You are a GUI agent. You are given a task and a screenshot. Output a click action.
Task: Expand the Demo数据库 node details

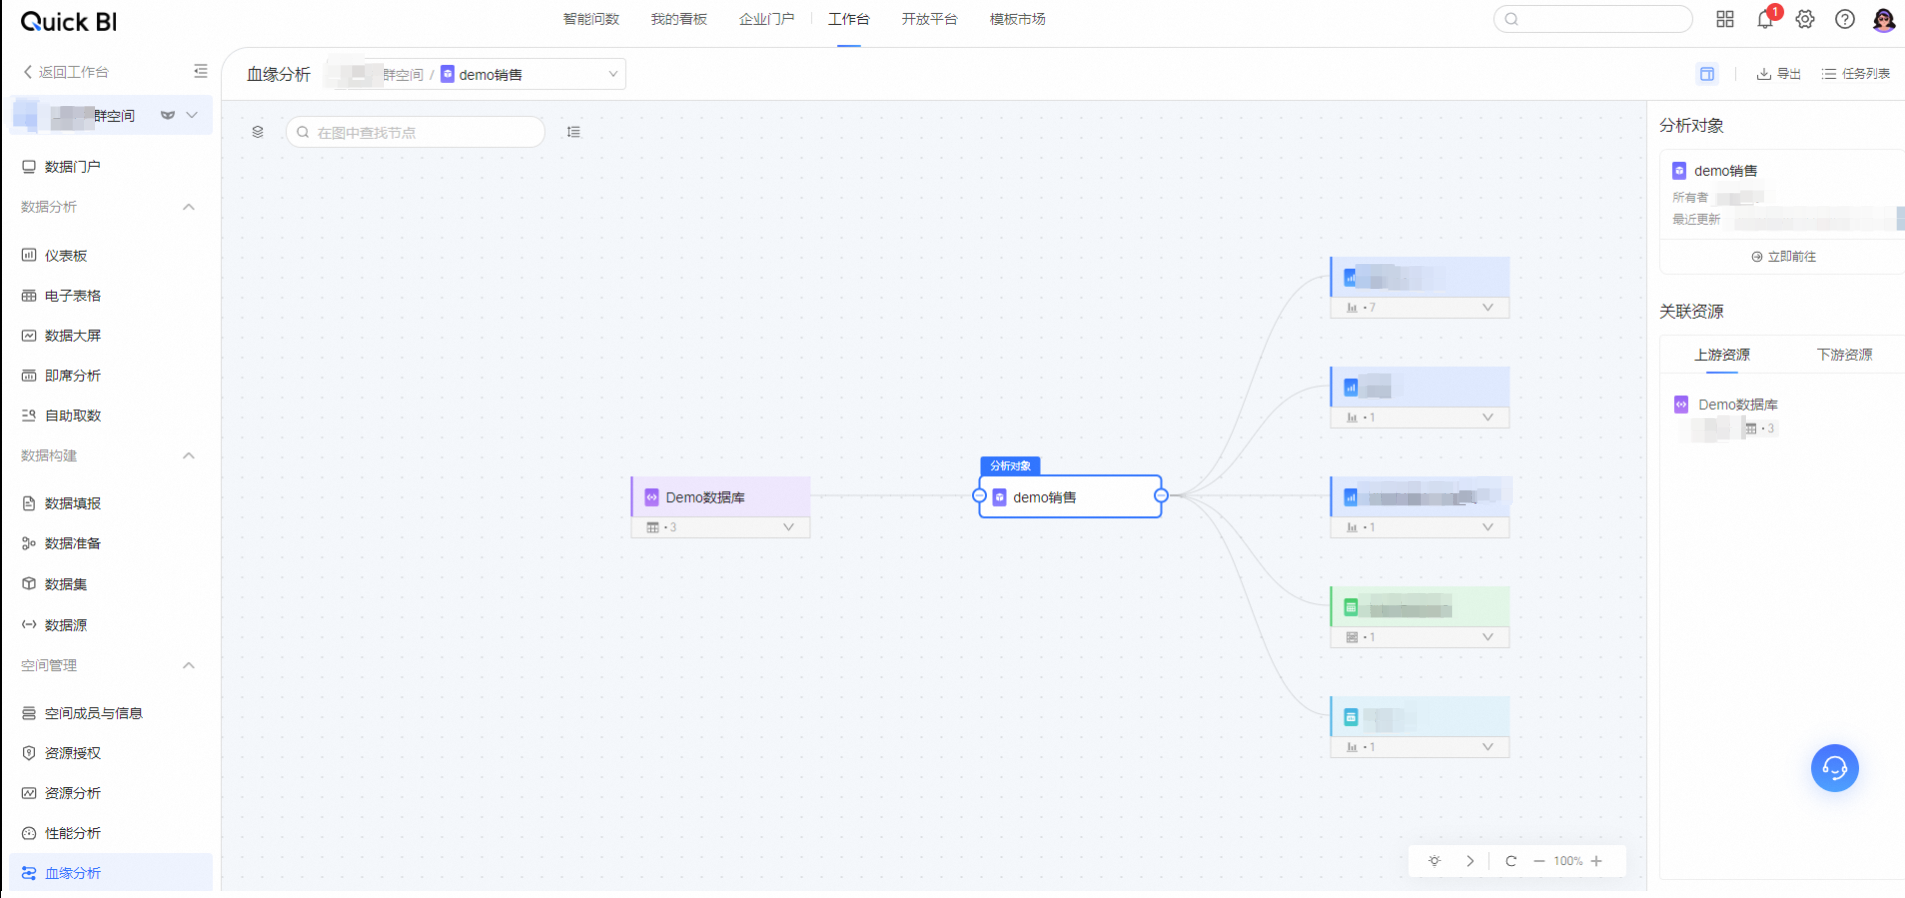coord(788,527)
